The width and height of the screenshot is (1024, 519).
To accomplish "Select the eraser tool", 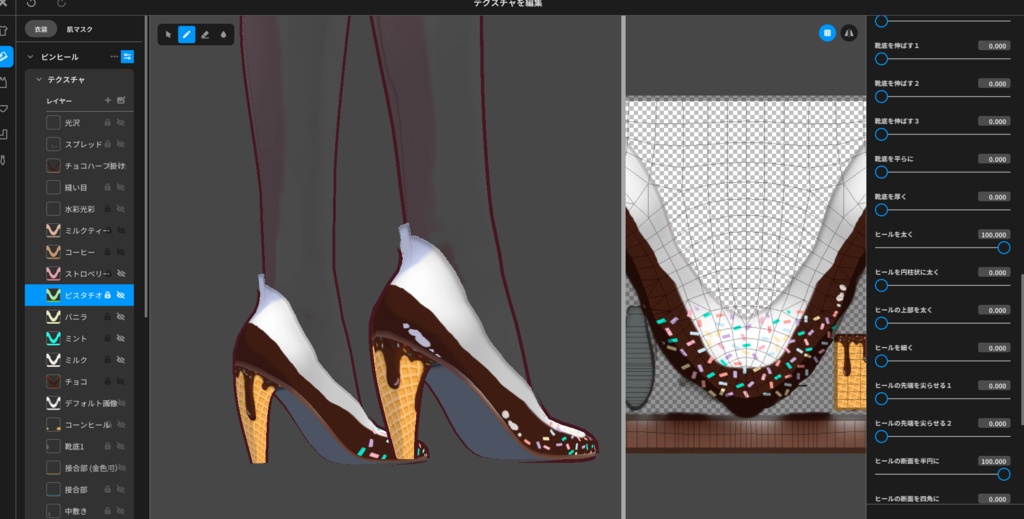I will (205, 35).
